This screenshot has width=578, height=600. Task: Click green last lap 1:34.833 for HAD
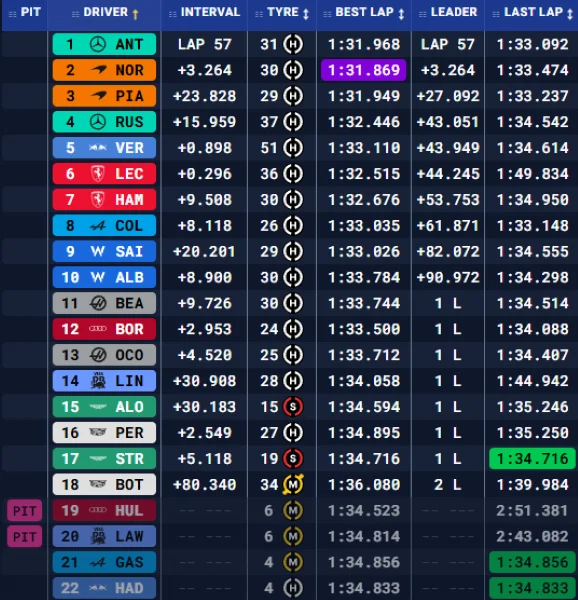pyautogui.click(x=532, y=588)
